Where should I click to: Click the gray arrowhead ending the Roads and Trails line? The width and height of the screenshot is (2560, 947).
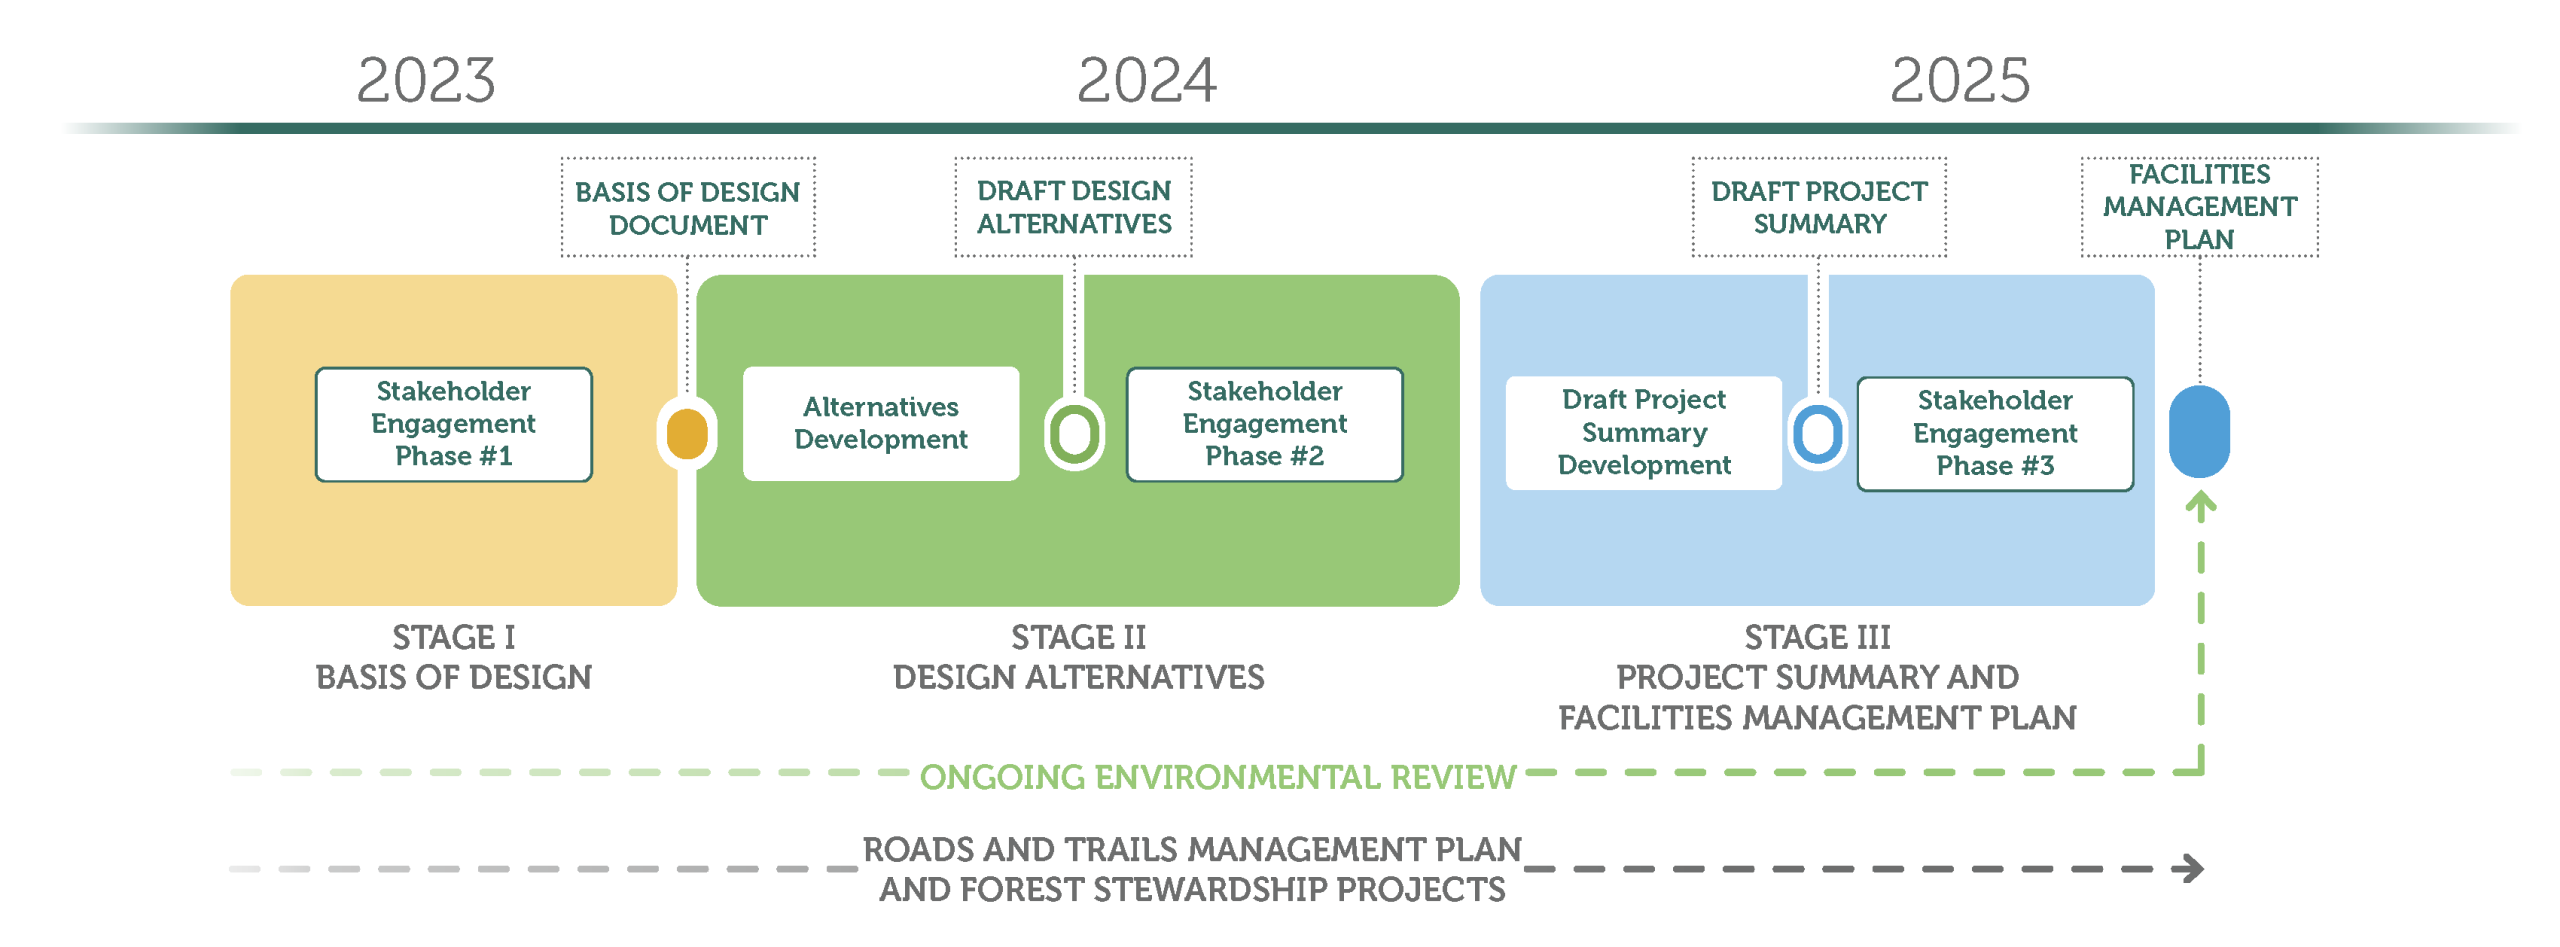click(x=2192, y=868)
